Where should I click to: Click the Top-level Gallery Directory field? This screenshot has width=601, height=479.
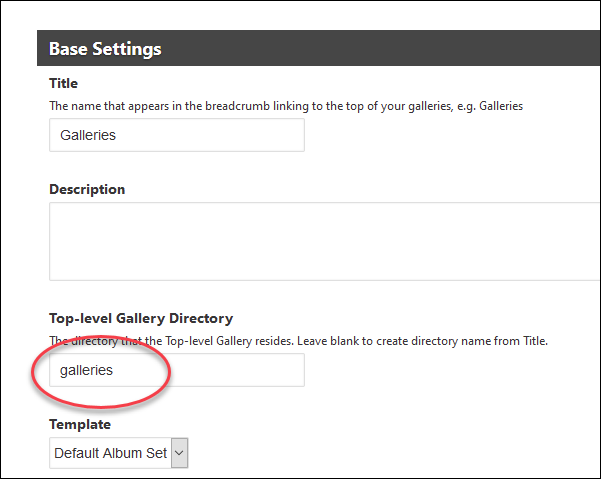[176, 370]
